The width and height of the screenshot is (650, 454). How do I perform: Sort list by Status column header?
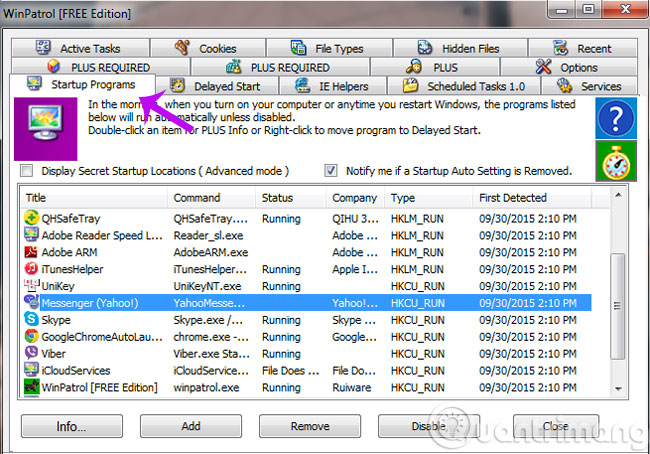(291, 198)
